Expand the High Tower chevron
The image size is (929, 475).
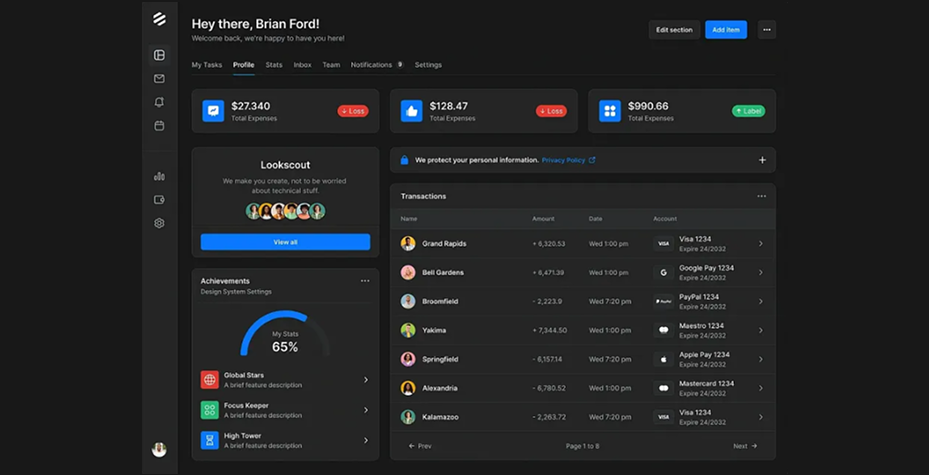point(366,440)
